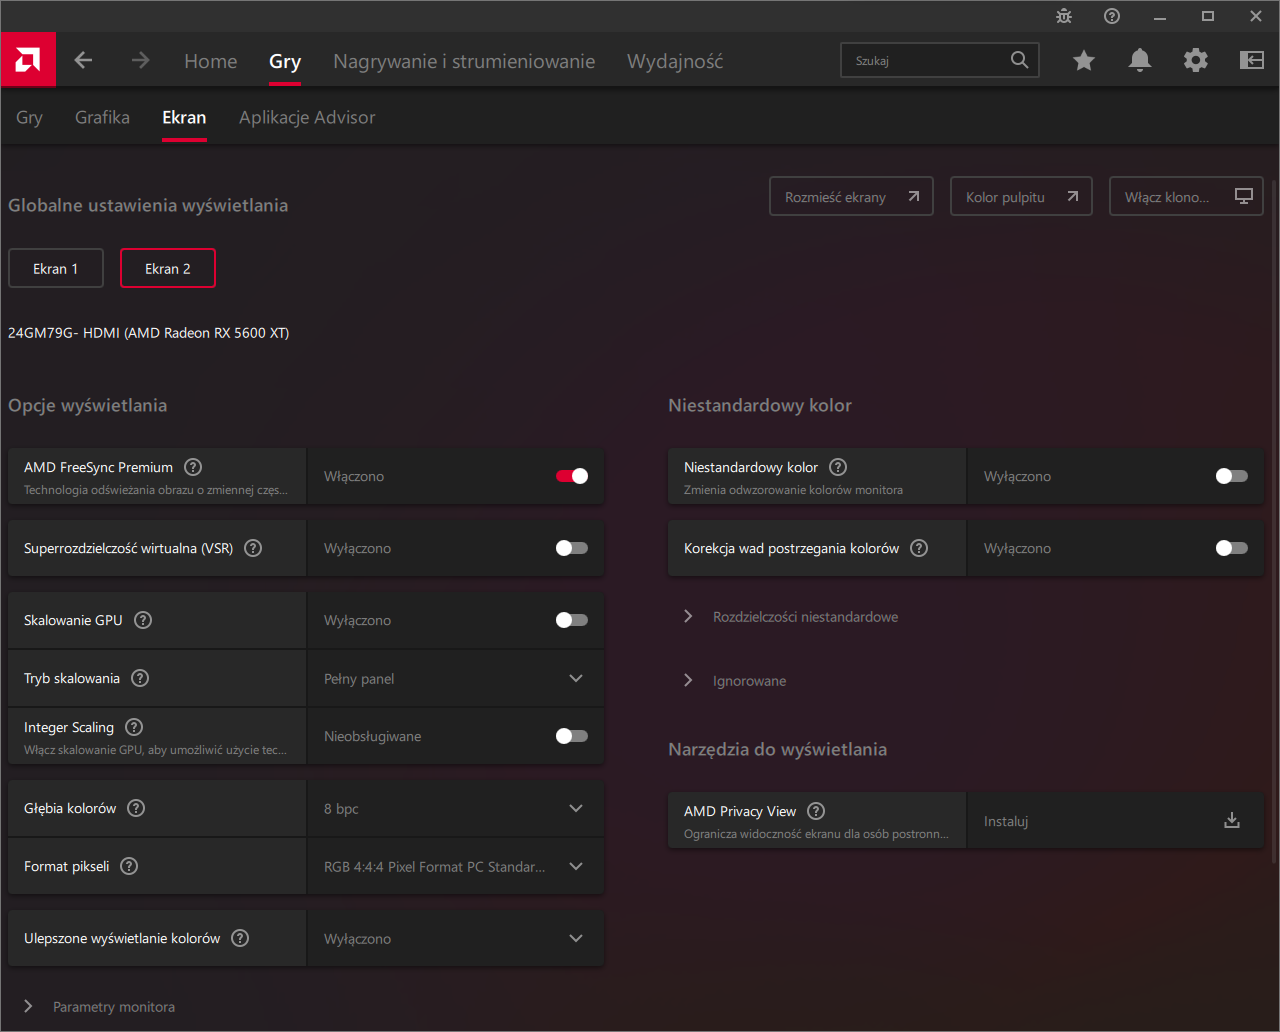
Task: Show help for Skalowanie GPU
Action: pyautogui.click(x=144, y=620)
